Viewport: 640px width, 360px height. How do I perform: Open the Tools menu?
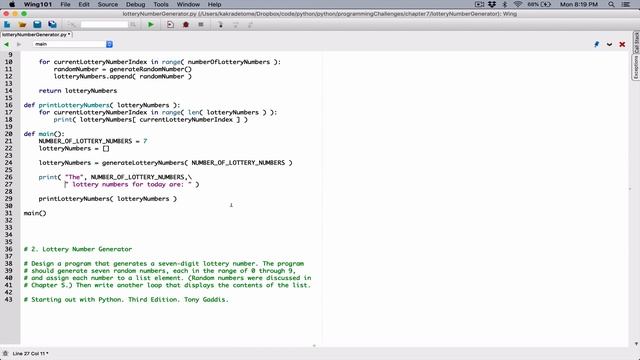click(161, 4)
